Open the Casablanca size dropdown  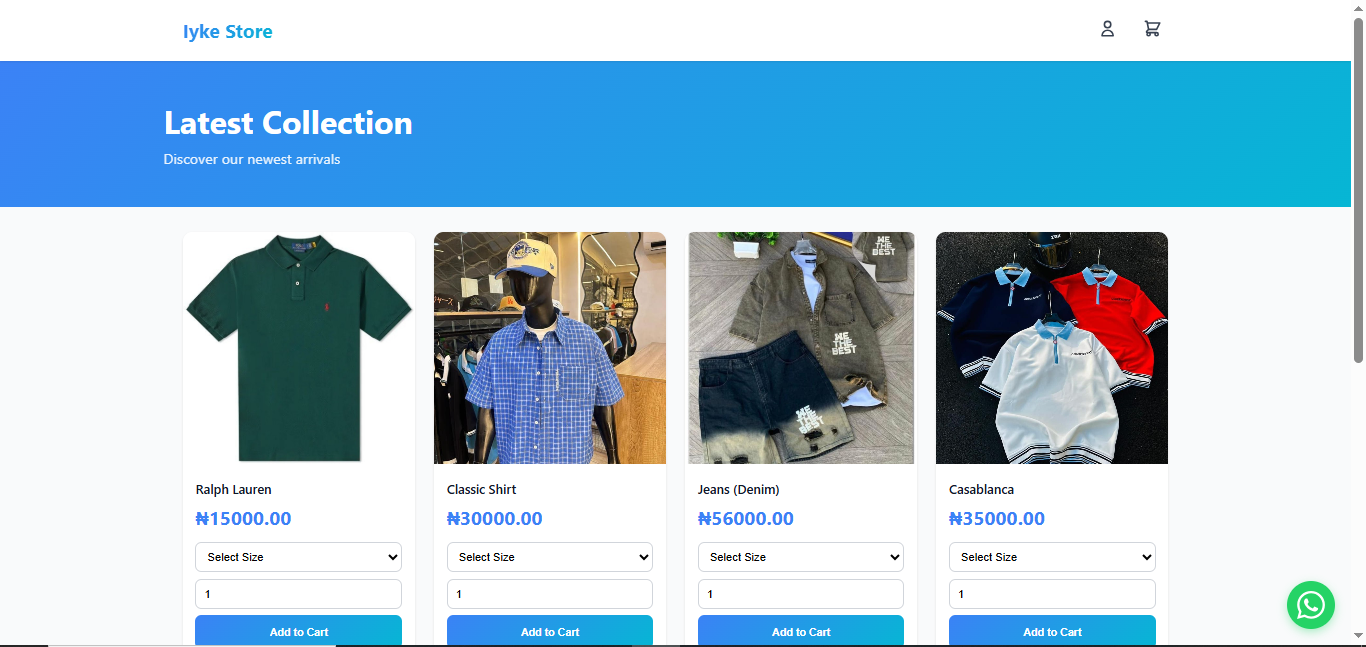pyautogui.click(x=1052, y=557)
